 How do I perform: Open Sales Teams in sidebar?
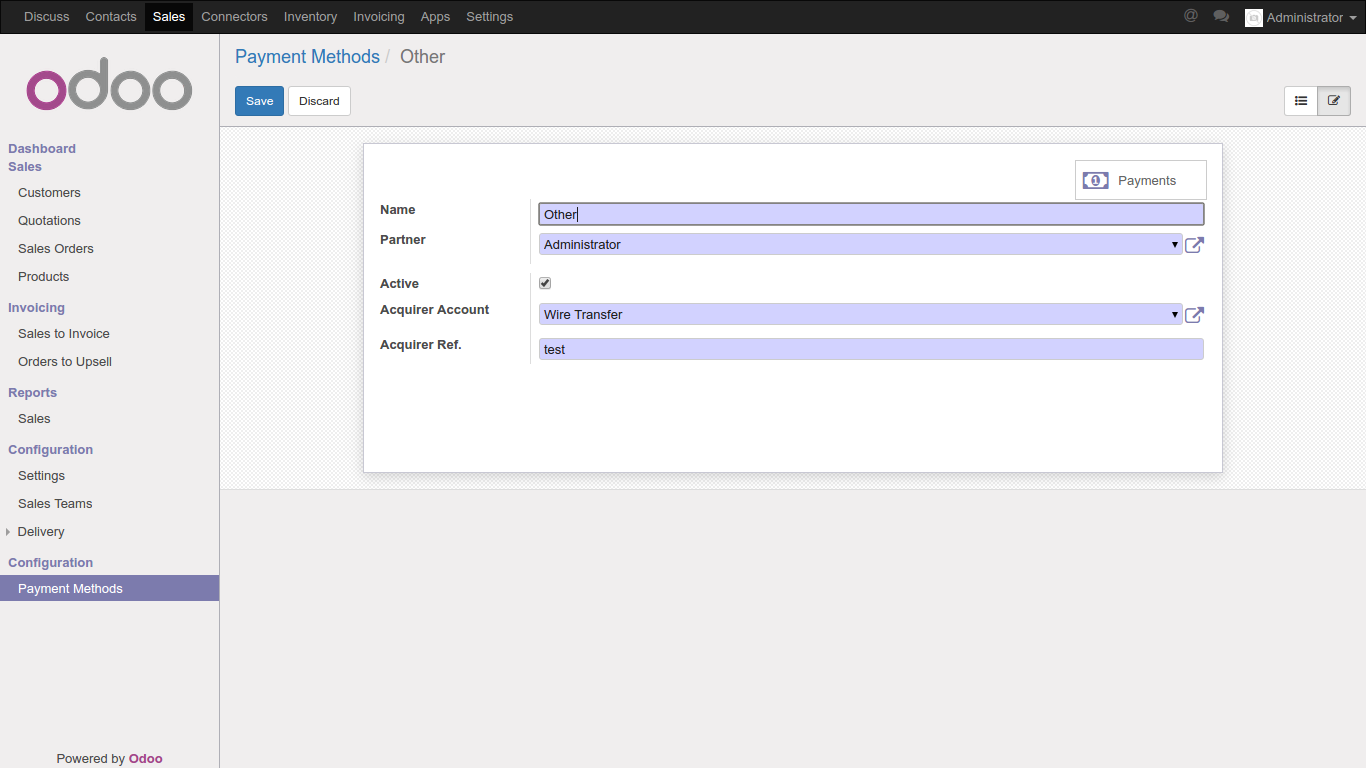110,504
